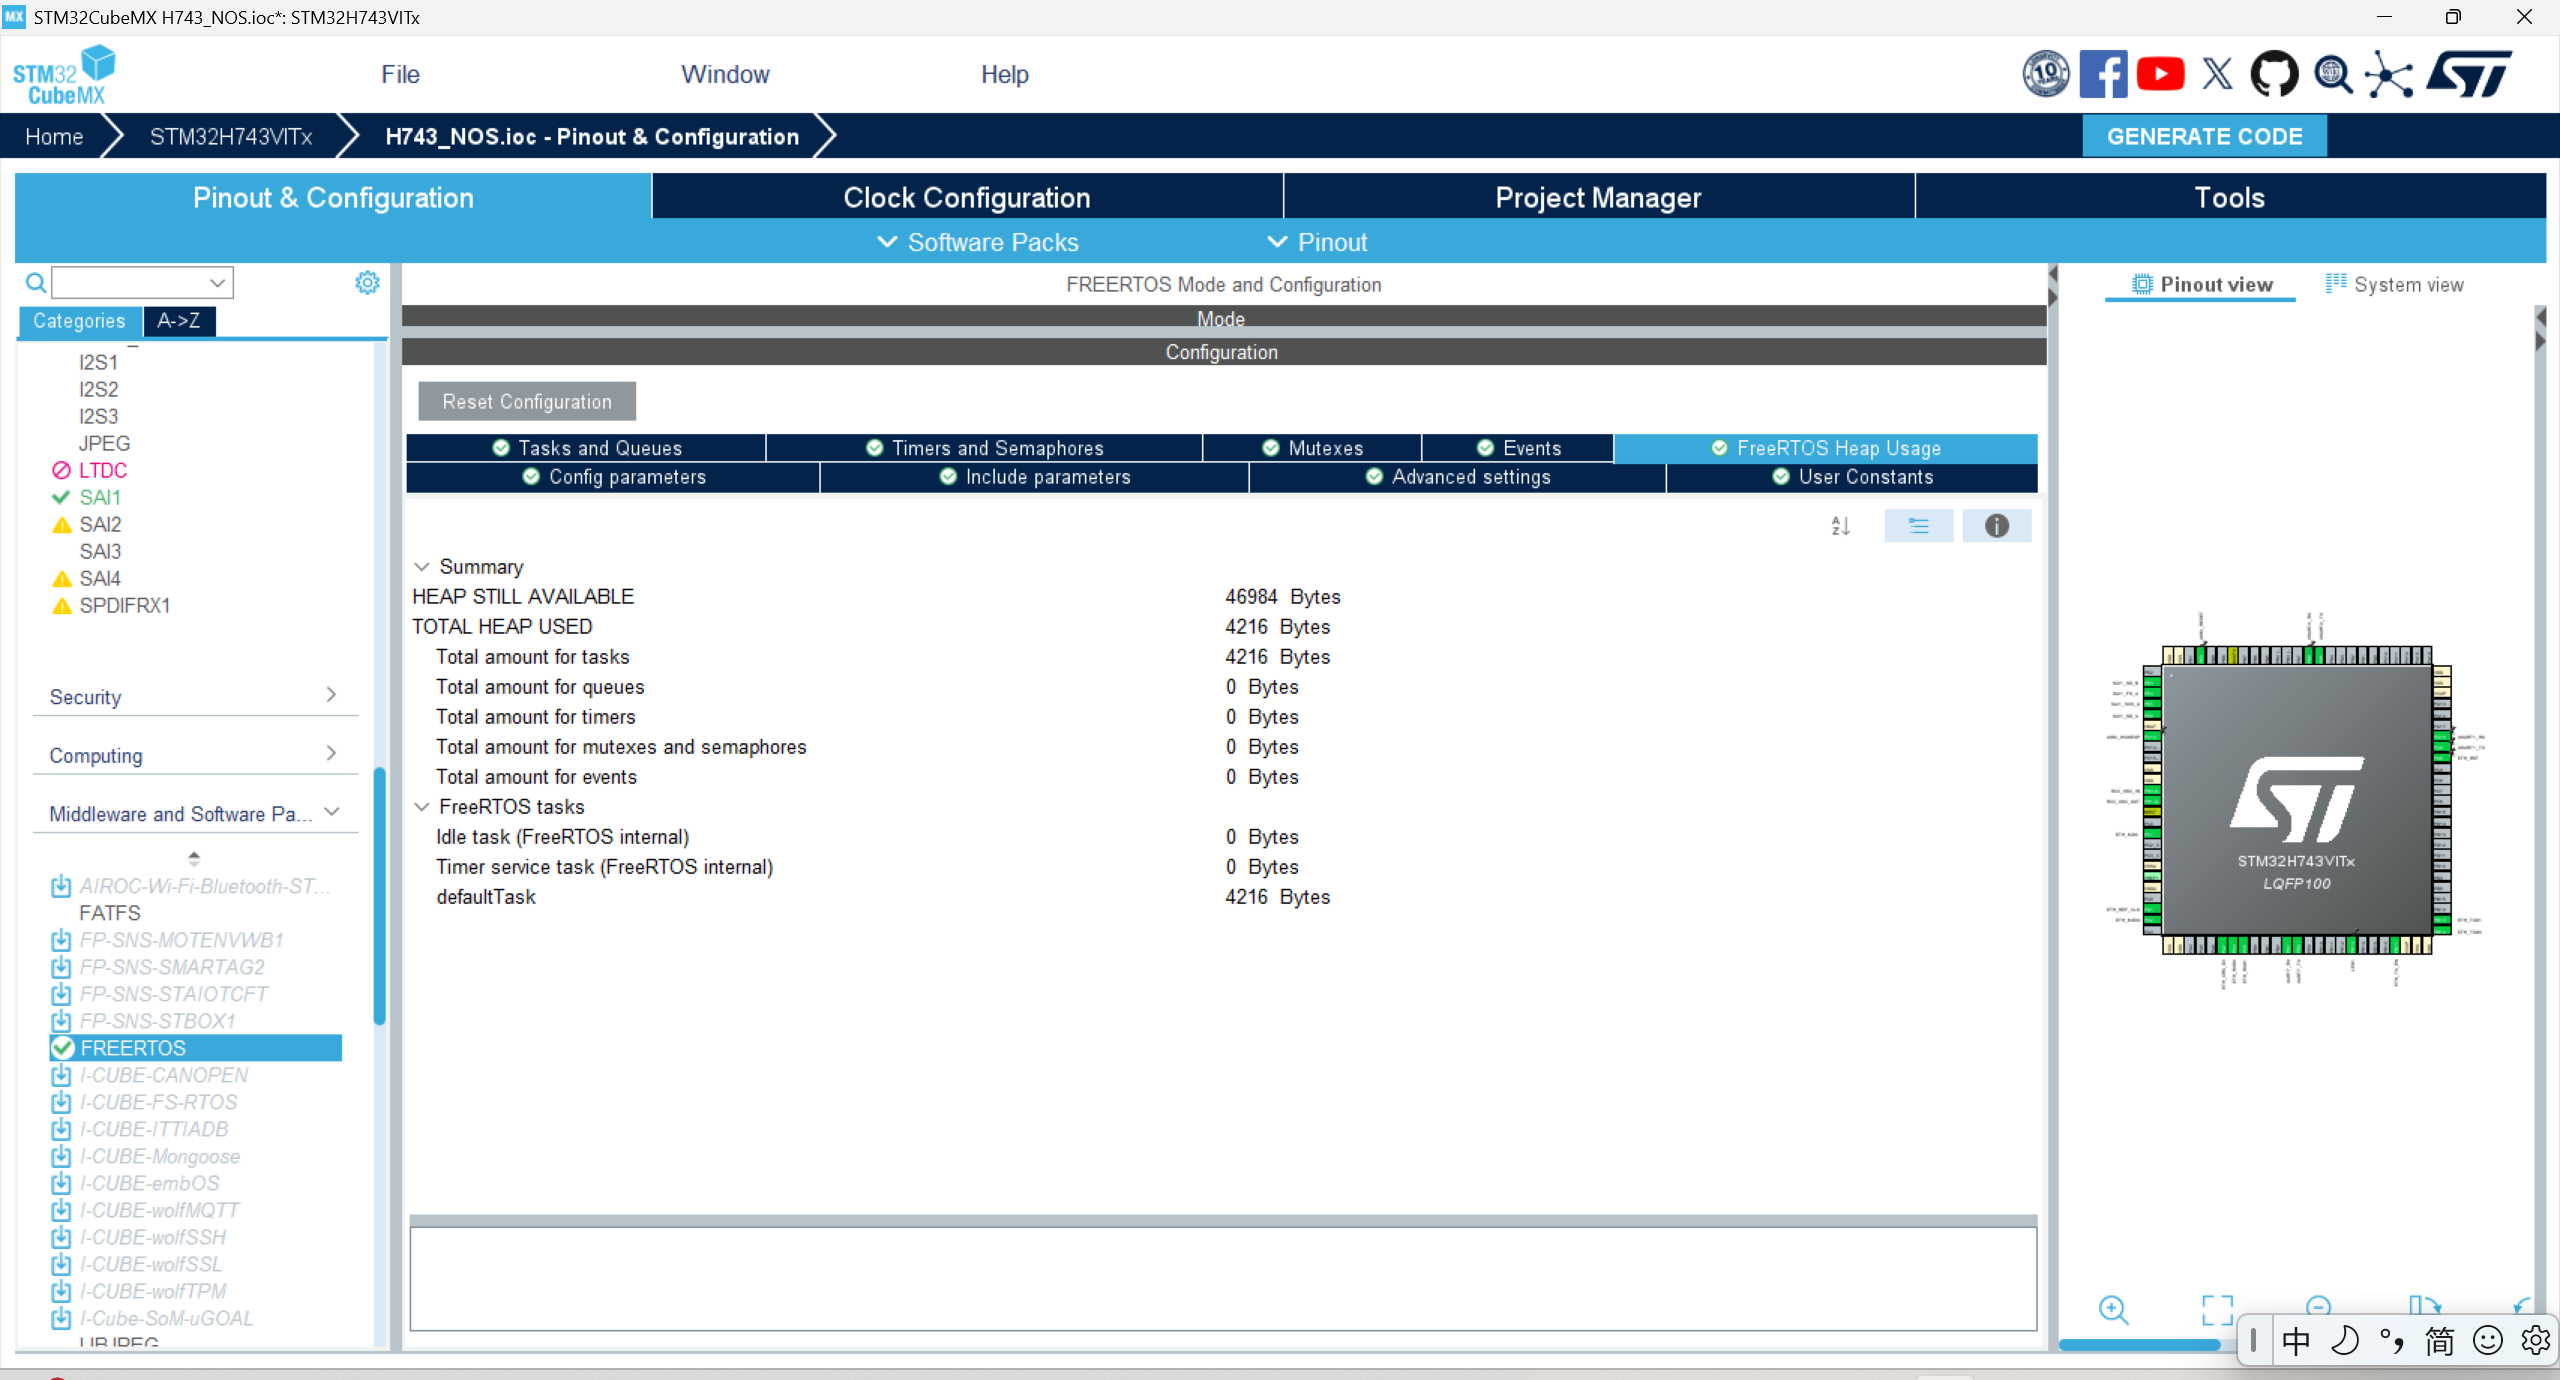2560x1380 pixels.
Task: Open the search combo box dropdown
Action: (x=217, y=283)
